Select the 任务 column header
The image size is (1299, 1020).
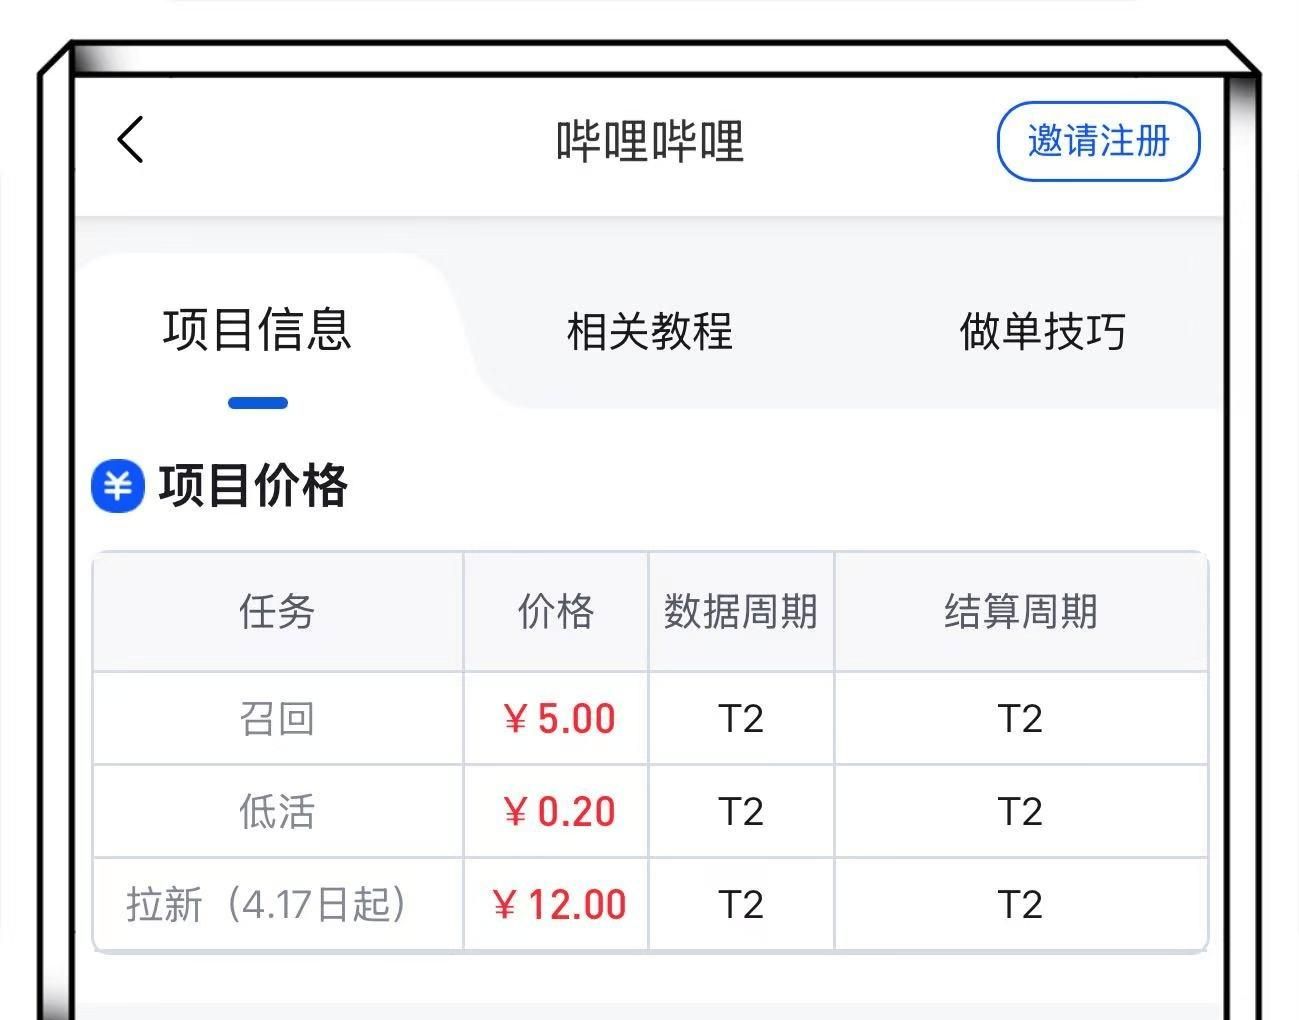point(277,611)
